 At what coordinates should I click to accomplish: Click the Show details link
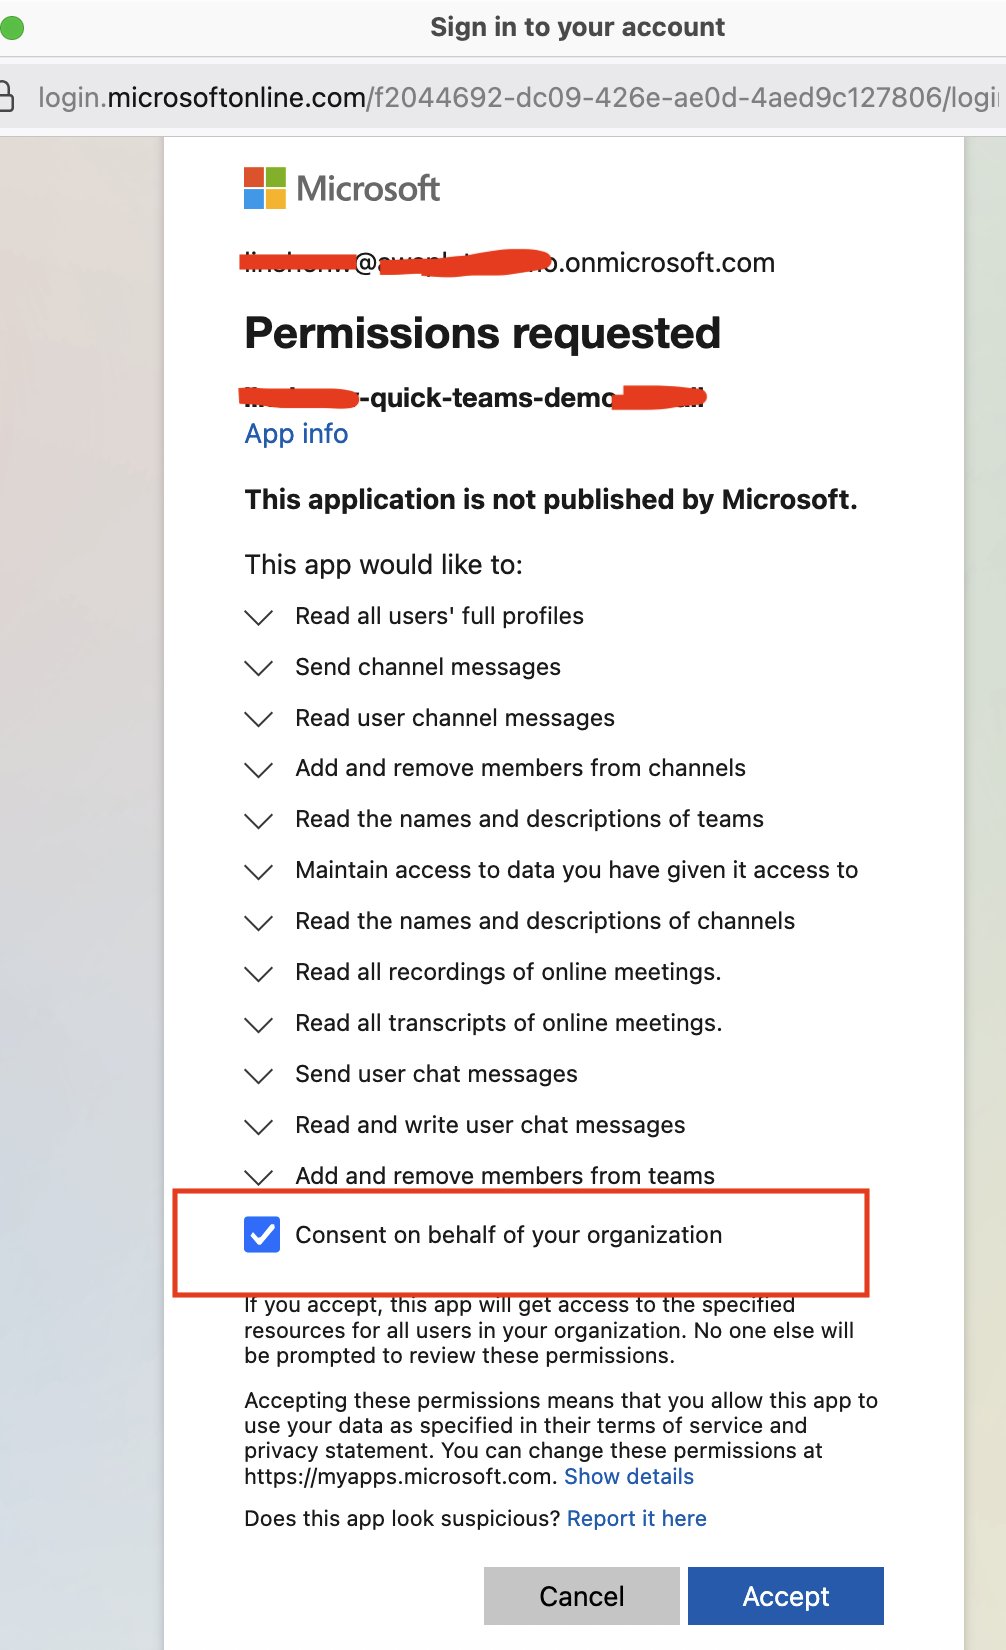pyautogui.click(x=629, y=1476)
